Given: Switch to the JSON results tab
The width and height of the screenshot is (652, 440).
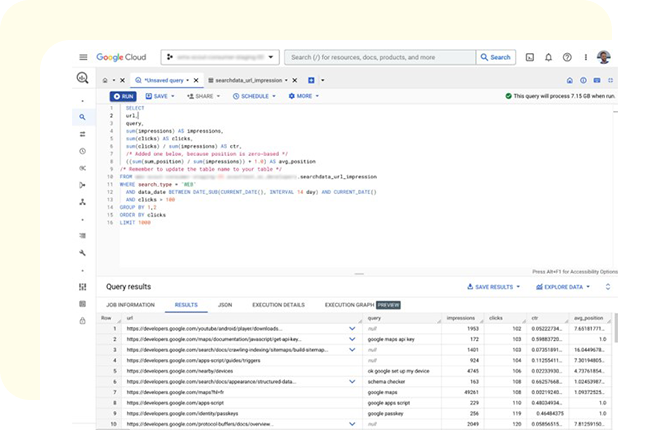Looking at the screenshot, I should point(225,305).
